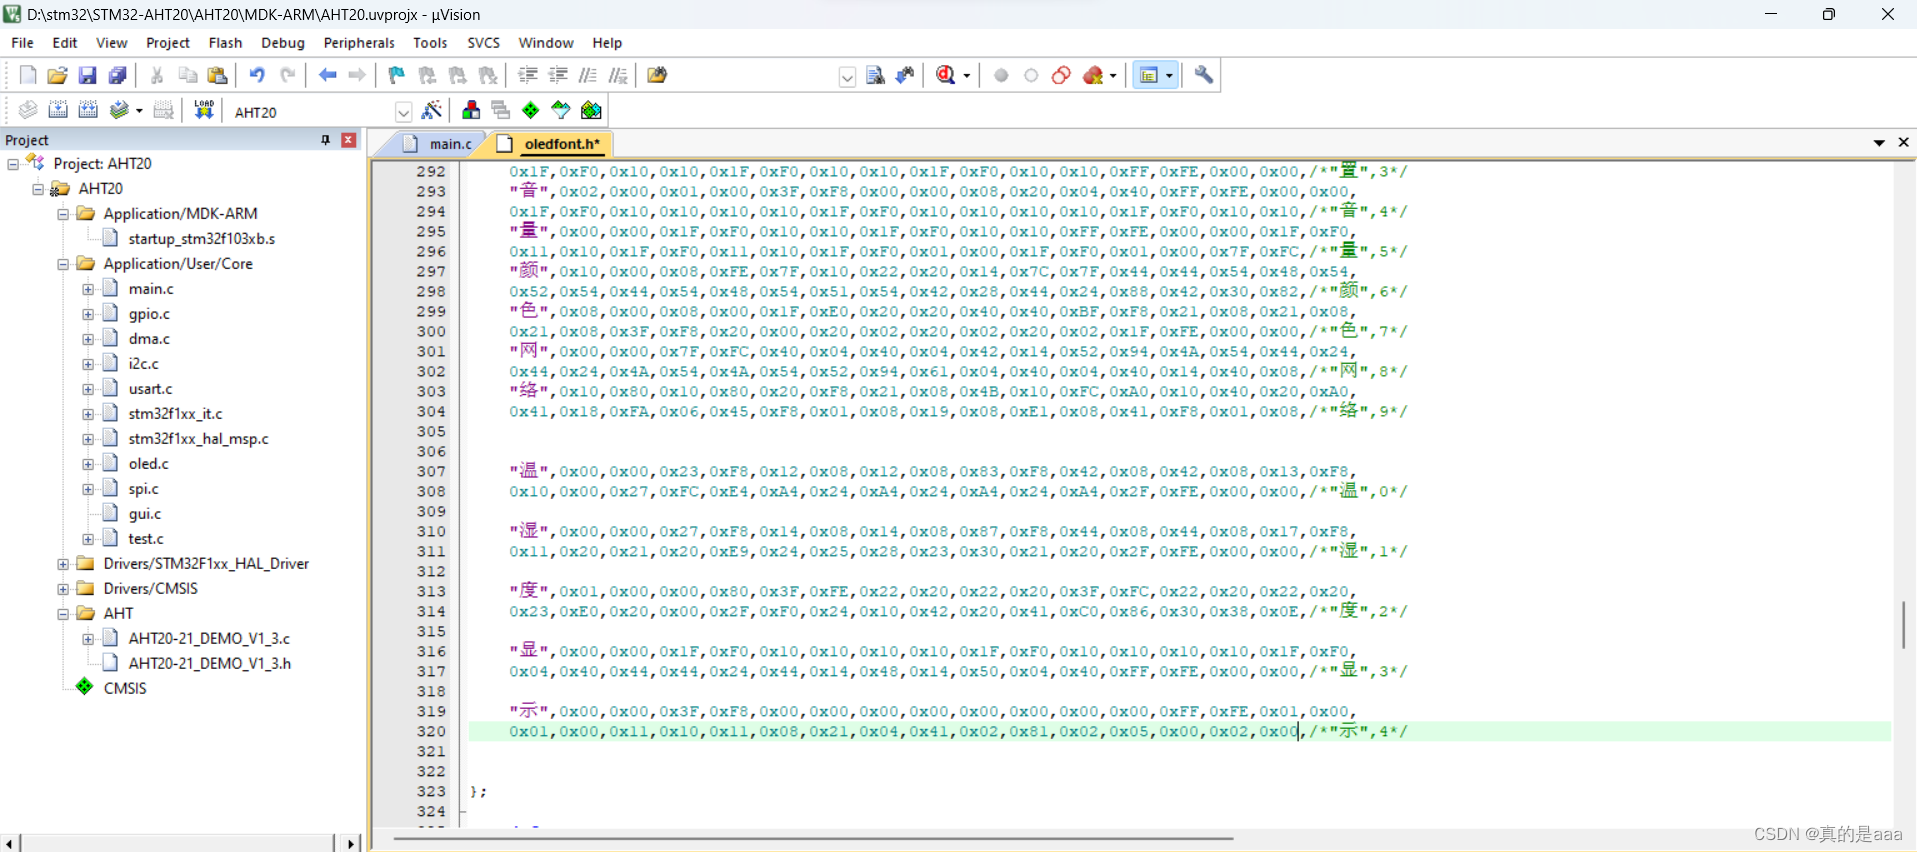
Task: Toggle the window layout button
Action: coord(1149,75)
